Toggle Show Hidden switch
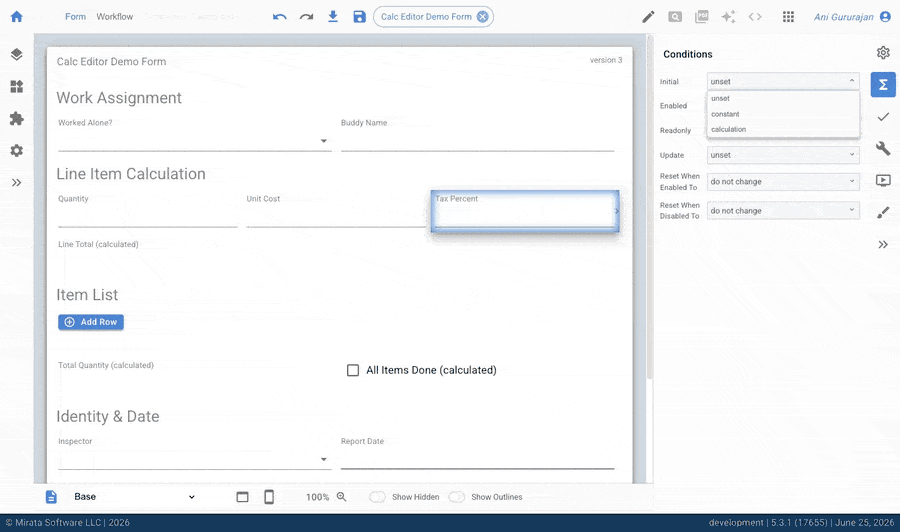The width and height of the screenshot is (900, 532). [x=377, y=497]
